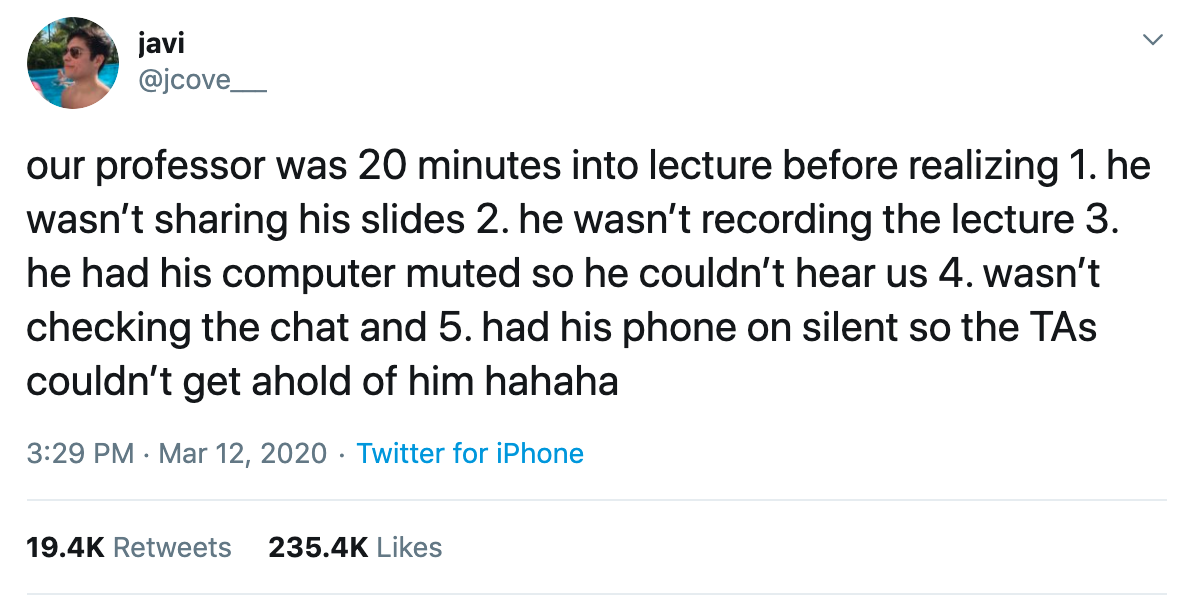Viewport: 1187px width, 595px height.
Task: Open the javi display name profile link
Action: [x=161, y=43]
